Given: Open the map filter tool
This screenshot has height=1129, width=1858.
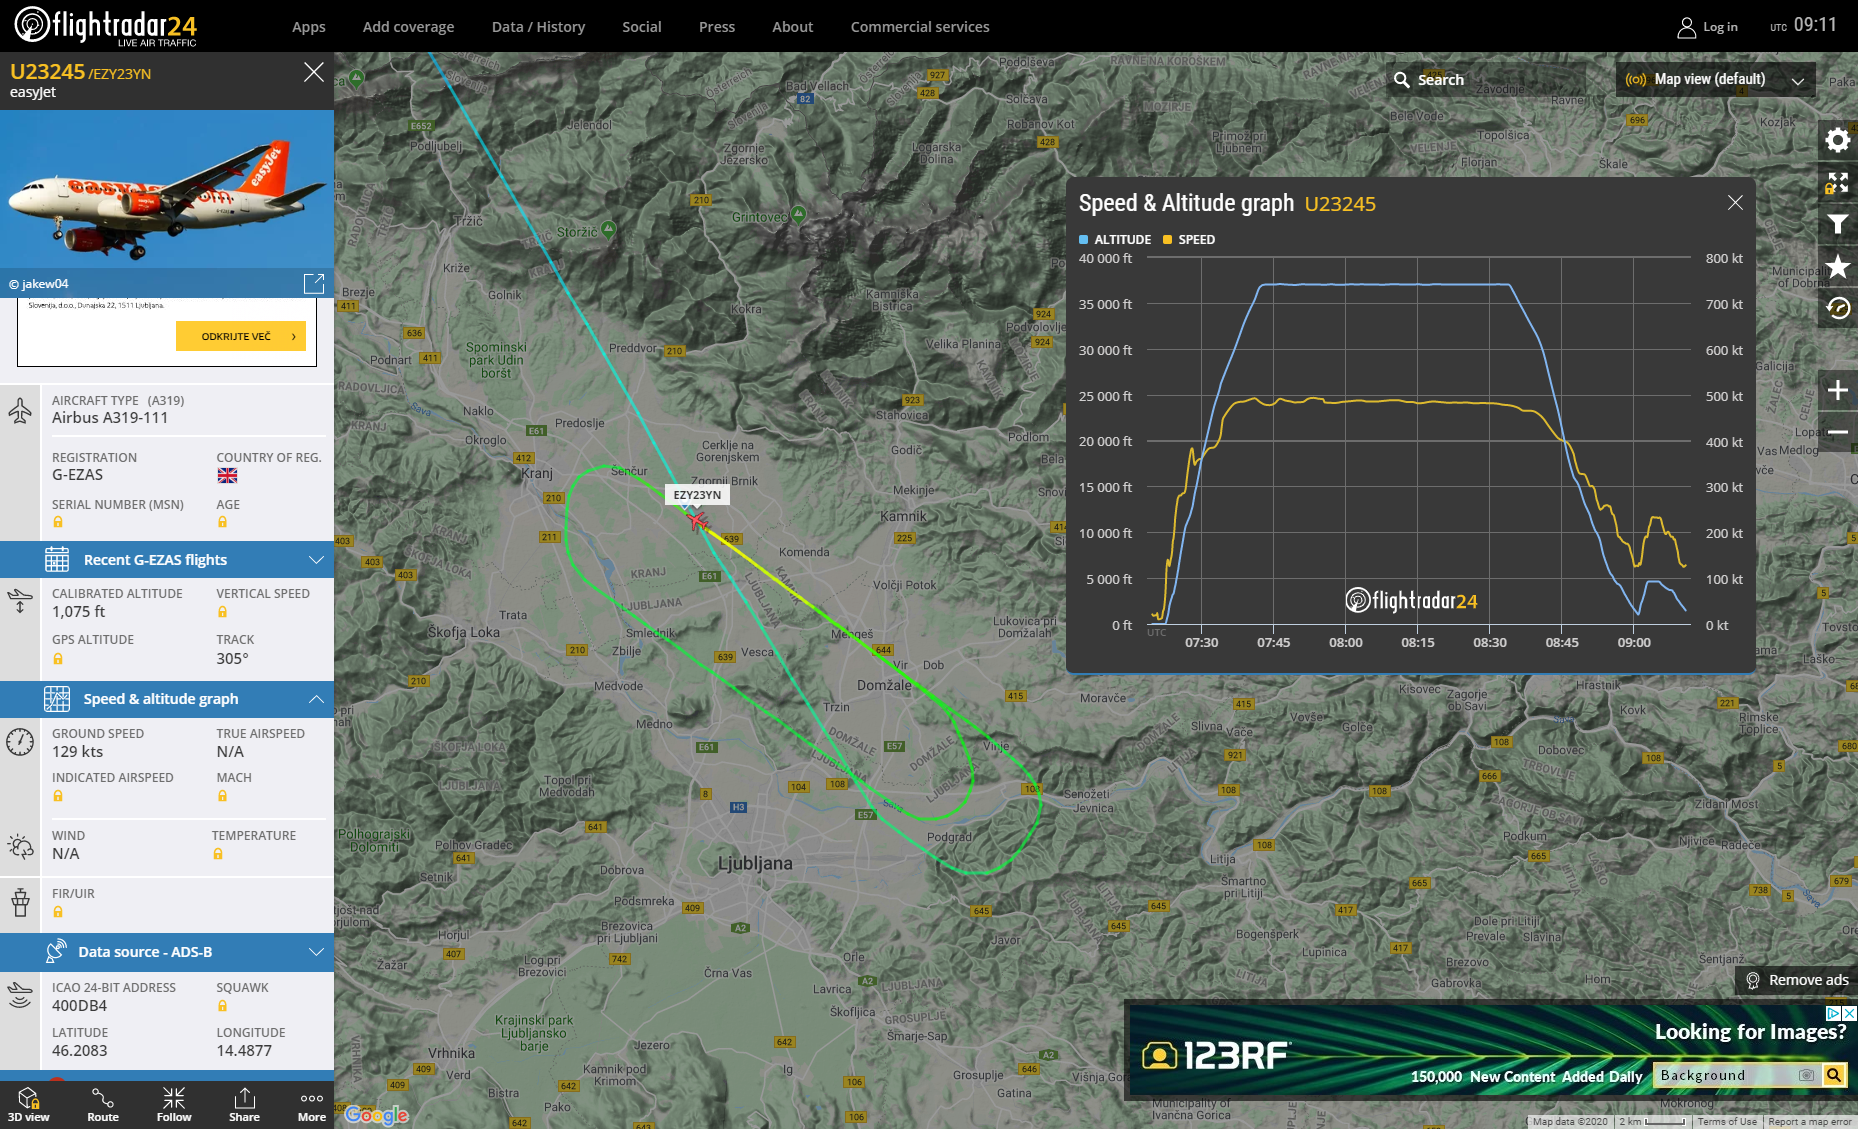Looking at the screenshot, I should pos(1837,224).
